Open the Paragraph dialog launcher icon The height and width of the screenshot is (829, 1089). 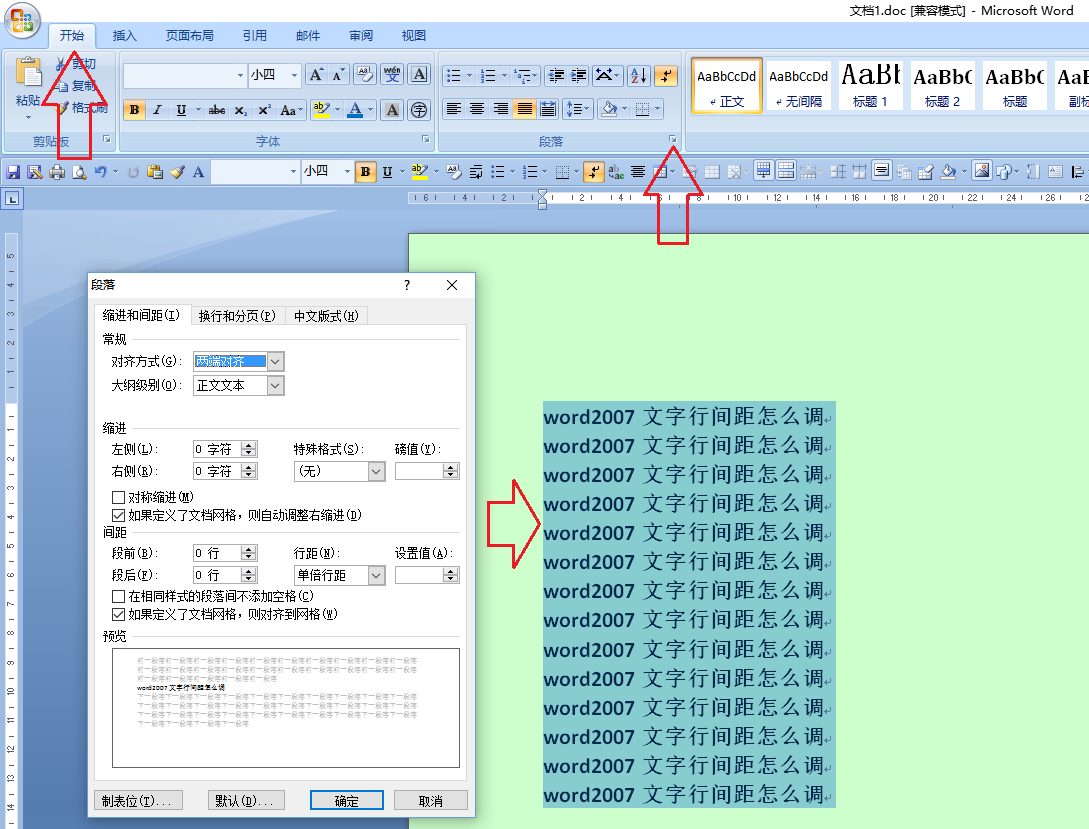672,140
